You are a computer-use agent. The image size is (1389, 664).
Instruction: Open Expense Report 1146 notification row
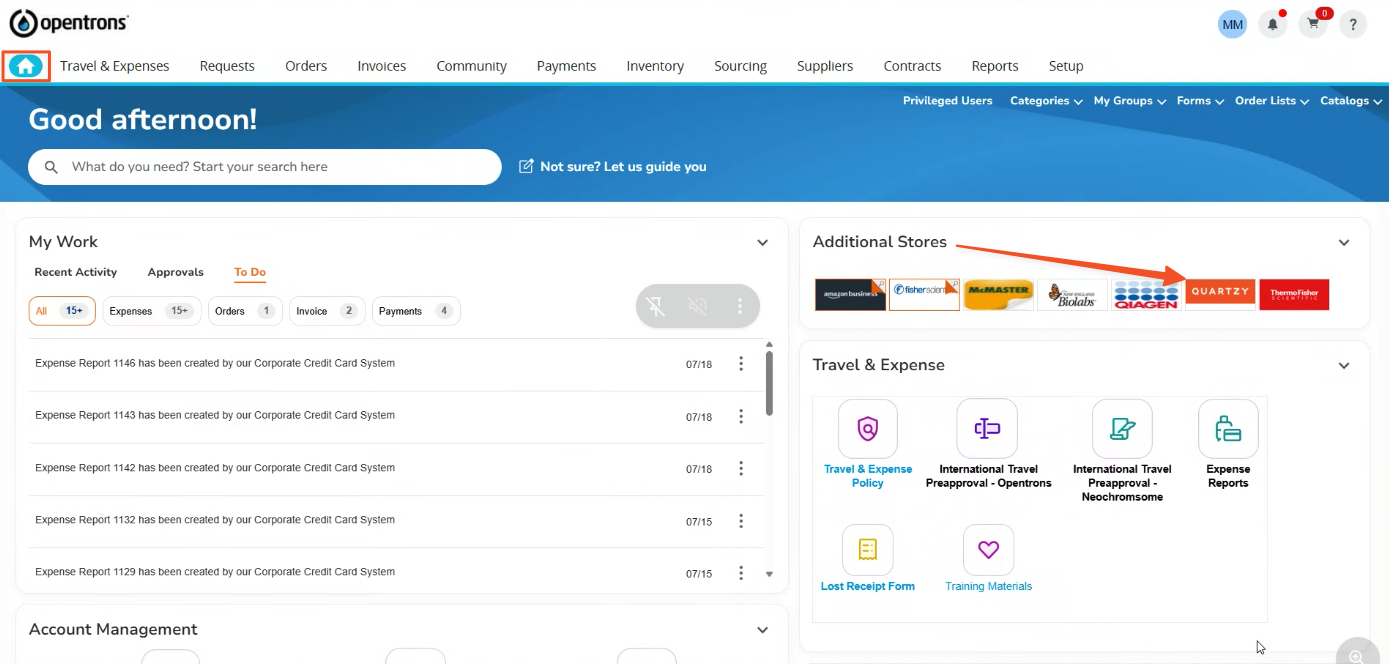click(395, 364)
